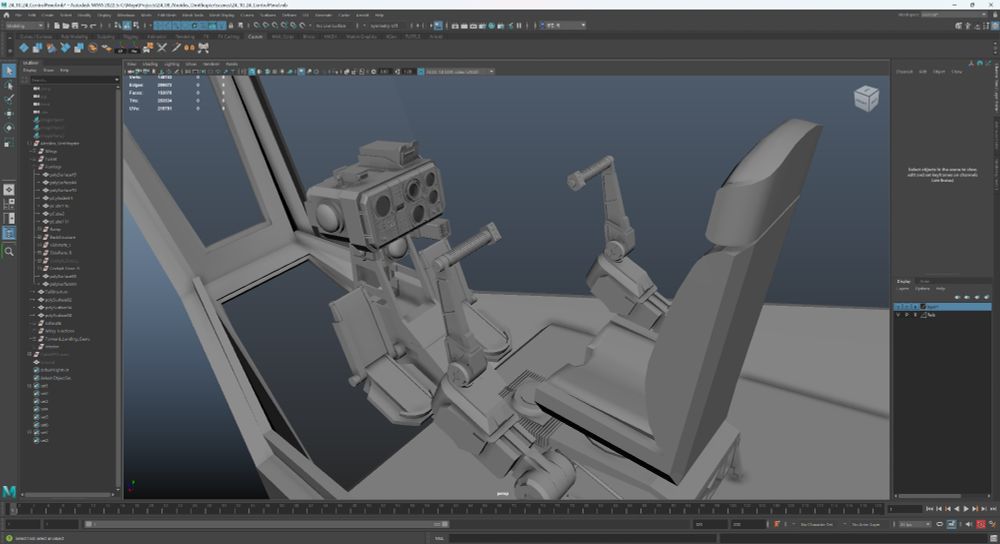Open the viewport color space dropdown
This screenshot has height=544, width=1000.
(x=459, y=71)
